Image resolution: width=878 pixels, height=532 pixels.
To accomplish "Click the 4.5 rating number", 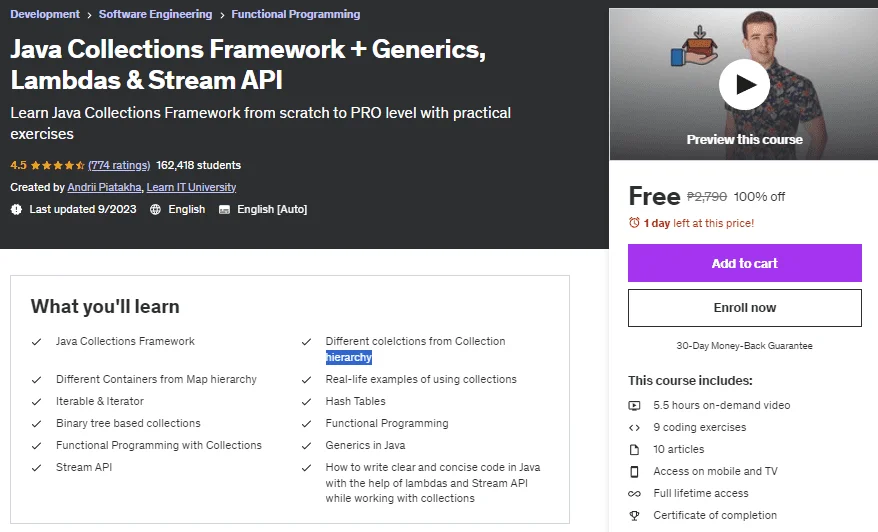I will (18, 165).
